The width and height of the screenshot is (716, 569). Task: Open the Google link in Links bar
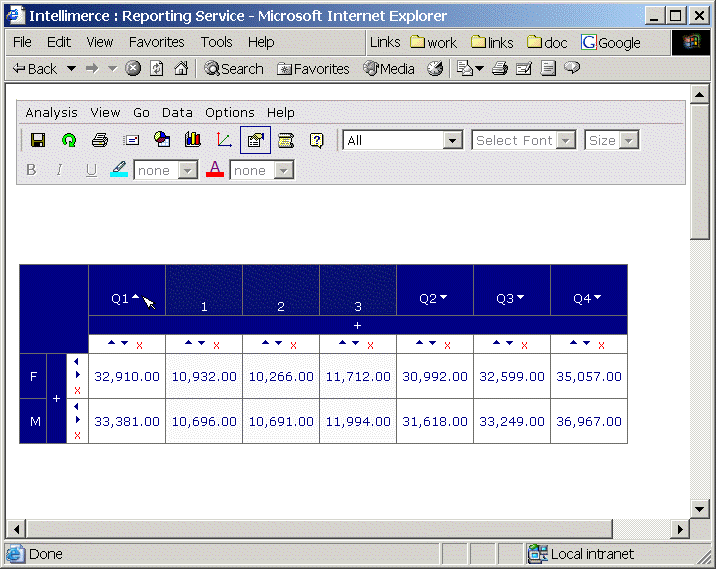pos(611,42)
